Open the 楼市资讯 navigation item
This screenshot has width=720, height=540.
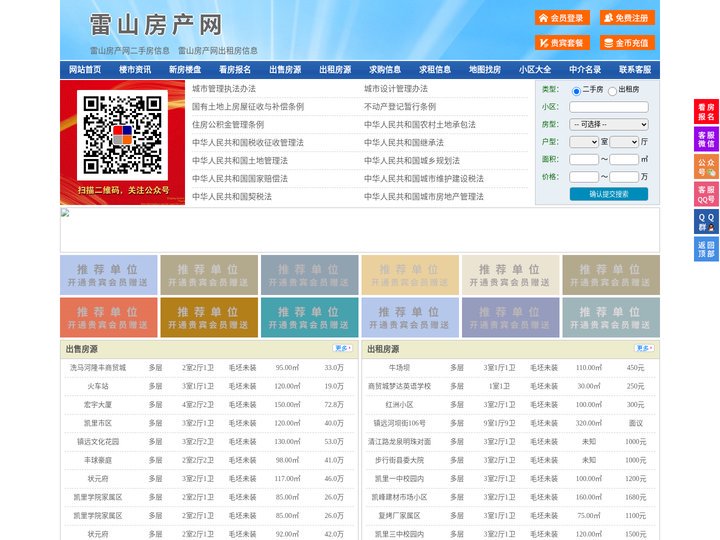pyautogui.click(x=135, y=70)
